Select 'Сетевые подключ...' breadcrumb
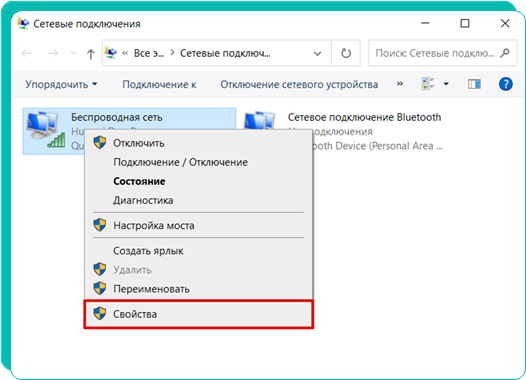 click(x=225, y=53)
